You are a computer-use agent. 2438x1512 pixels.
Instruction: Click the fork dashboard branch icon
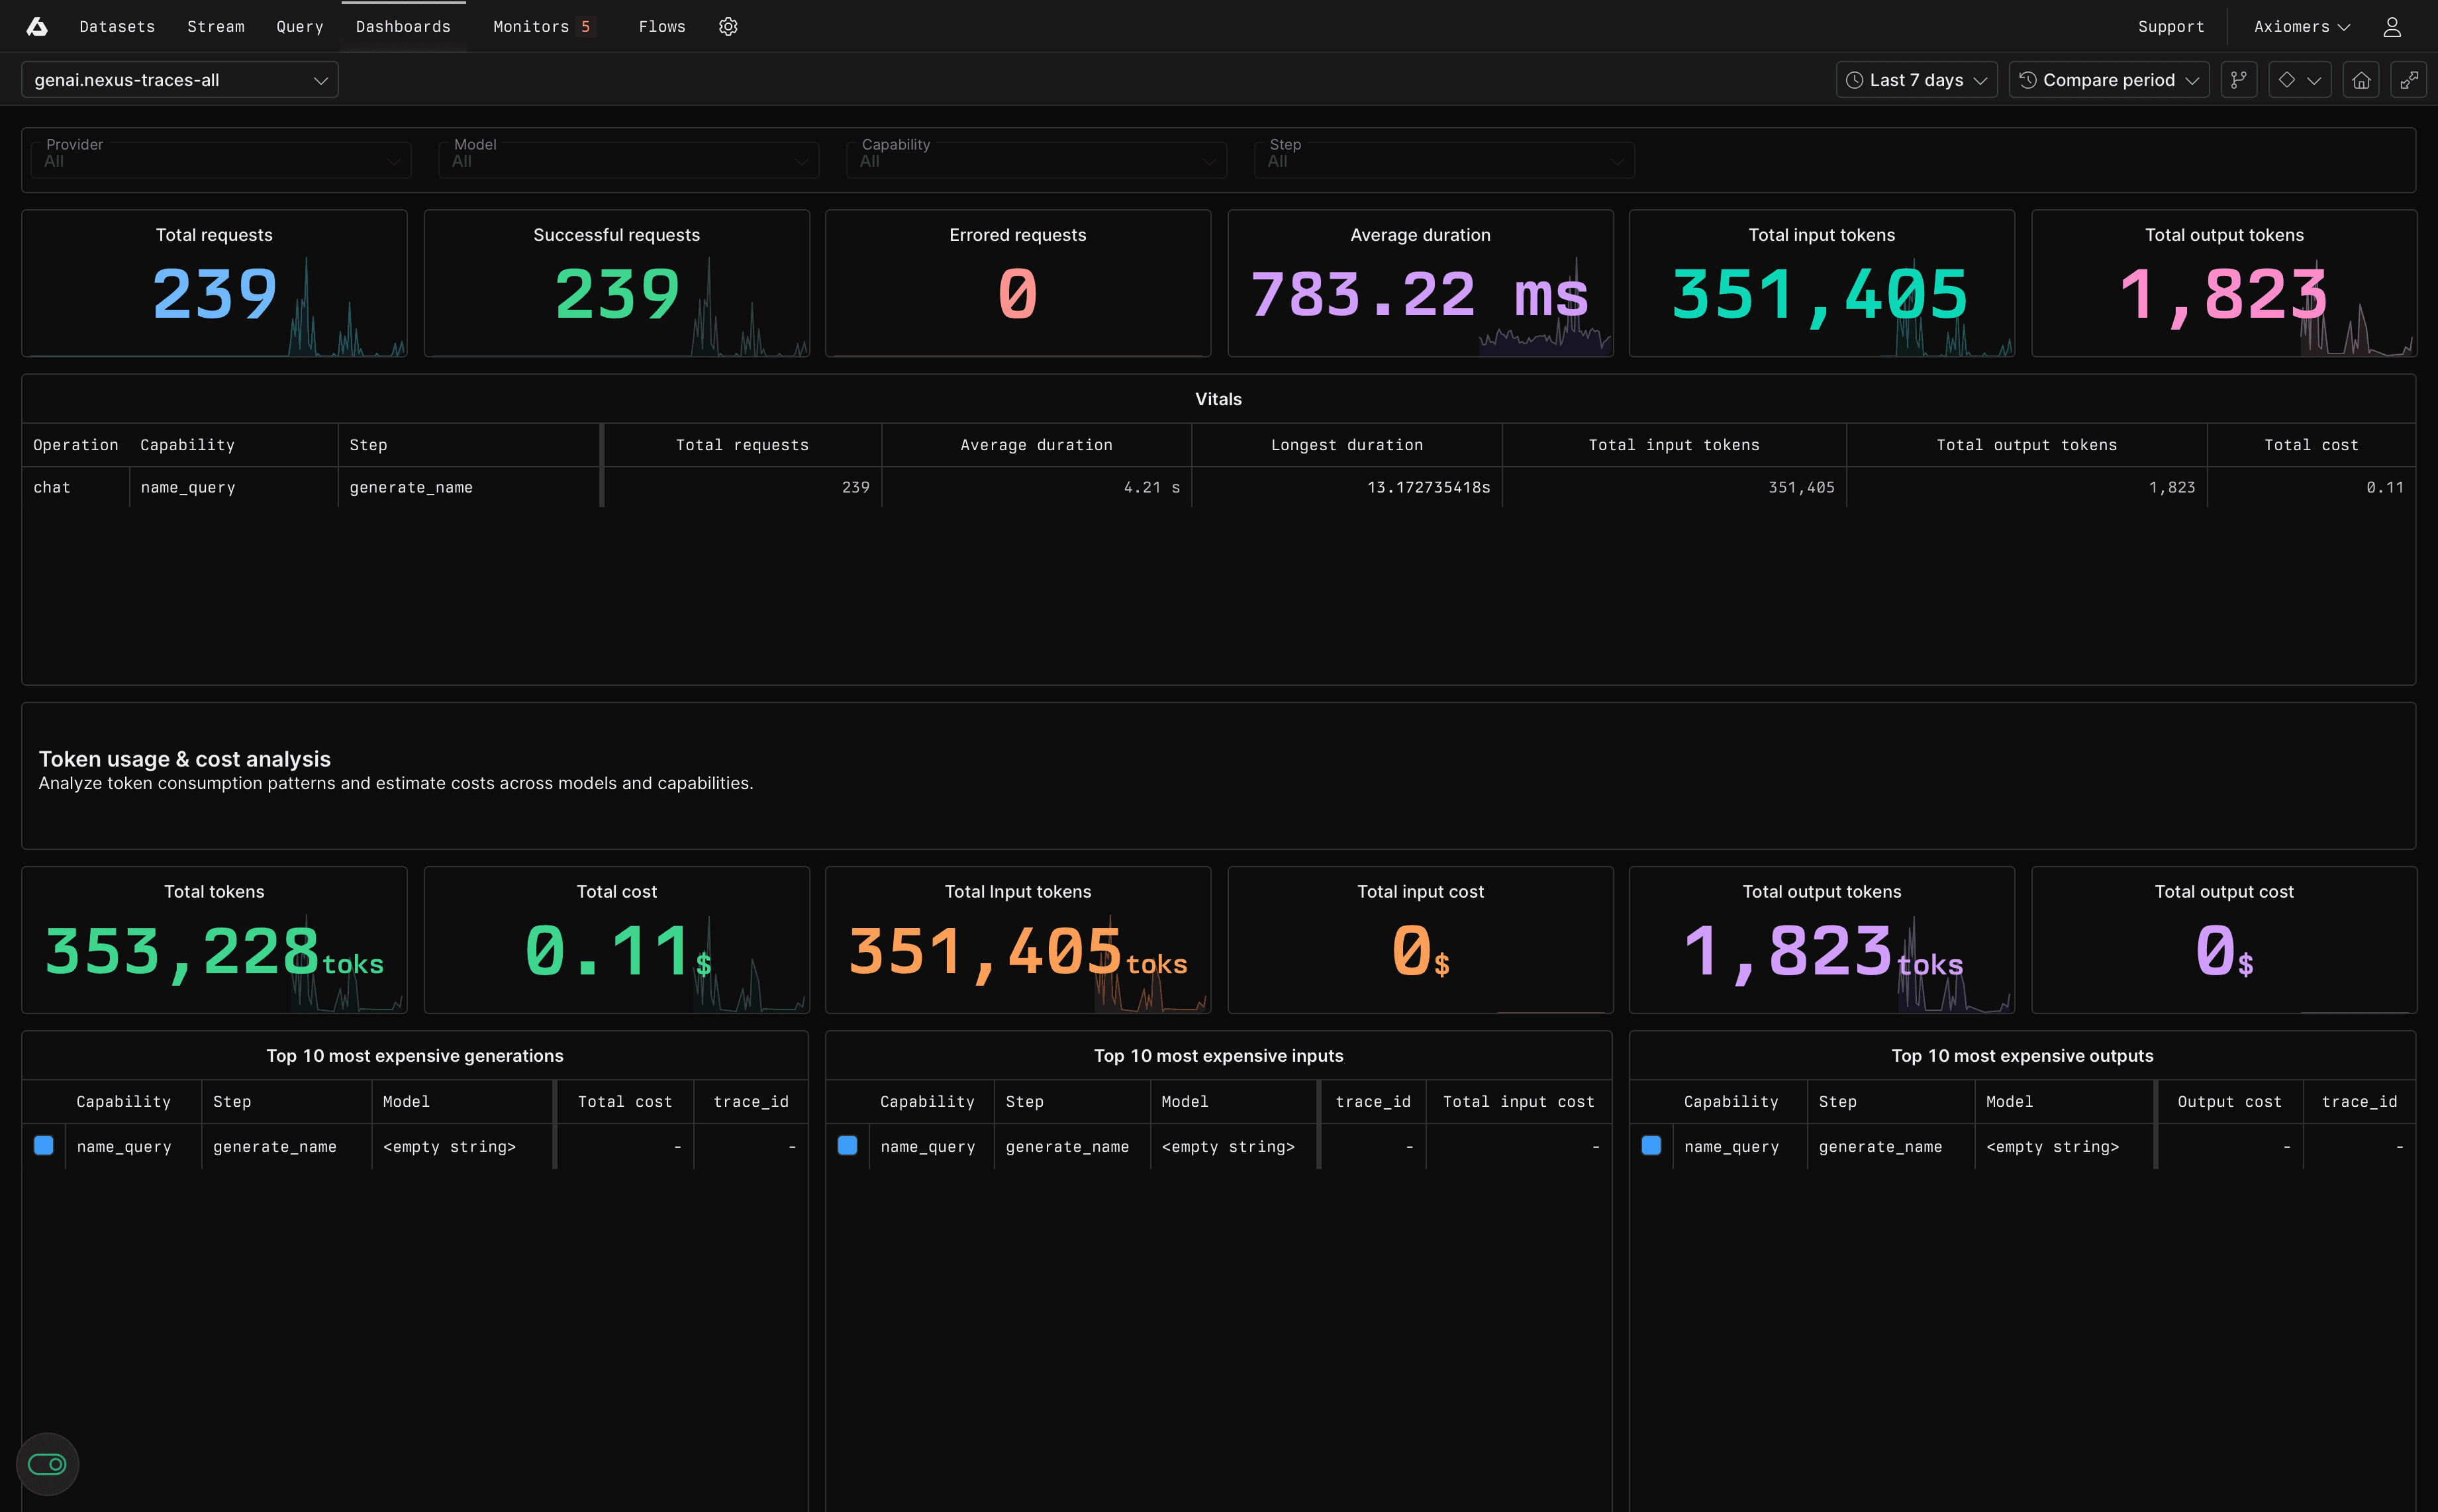coord(2239,80)
